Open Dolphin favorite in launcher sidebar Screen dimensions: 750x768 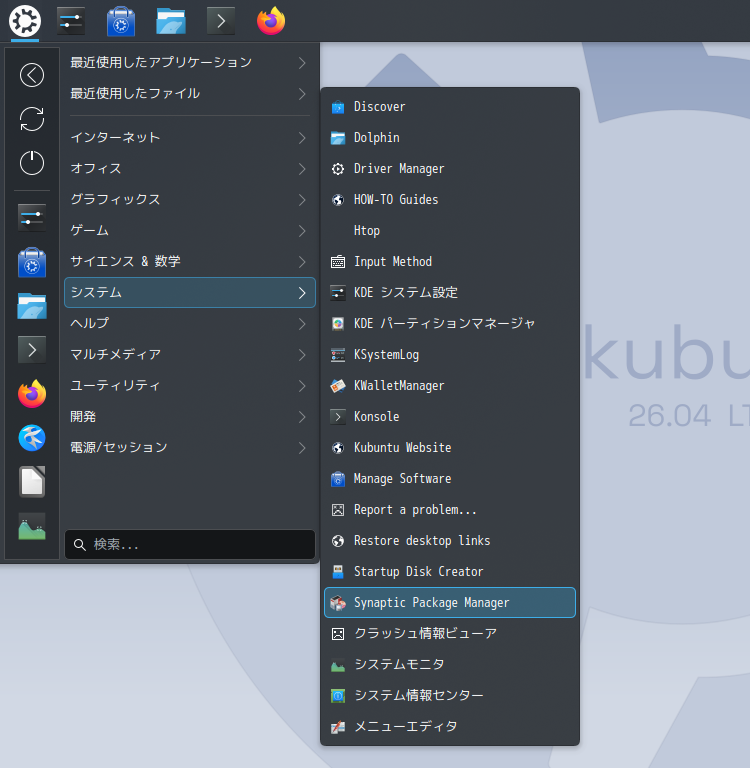coord(32,306)
